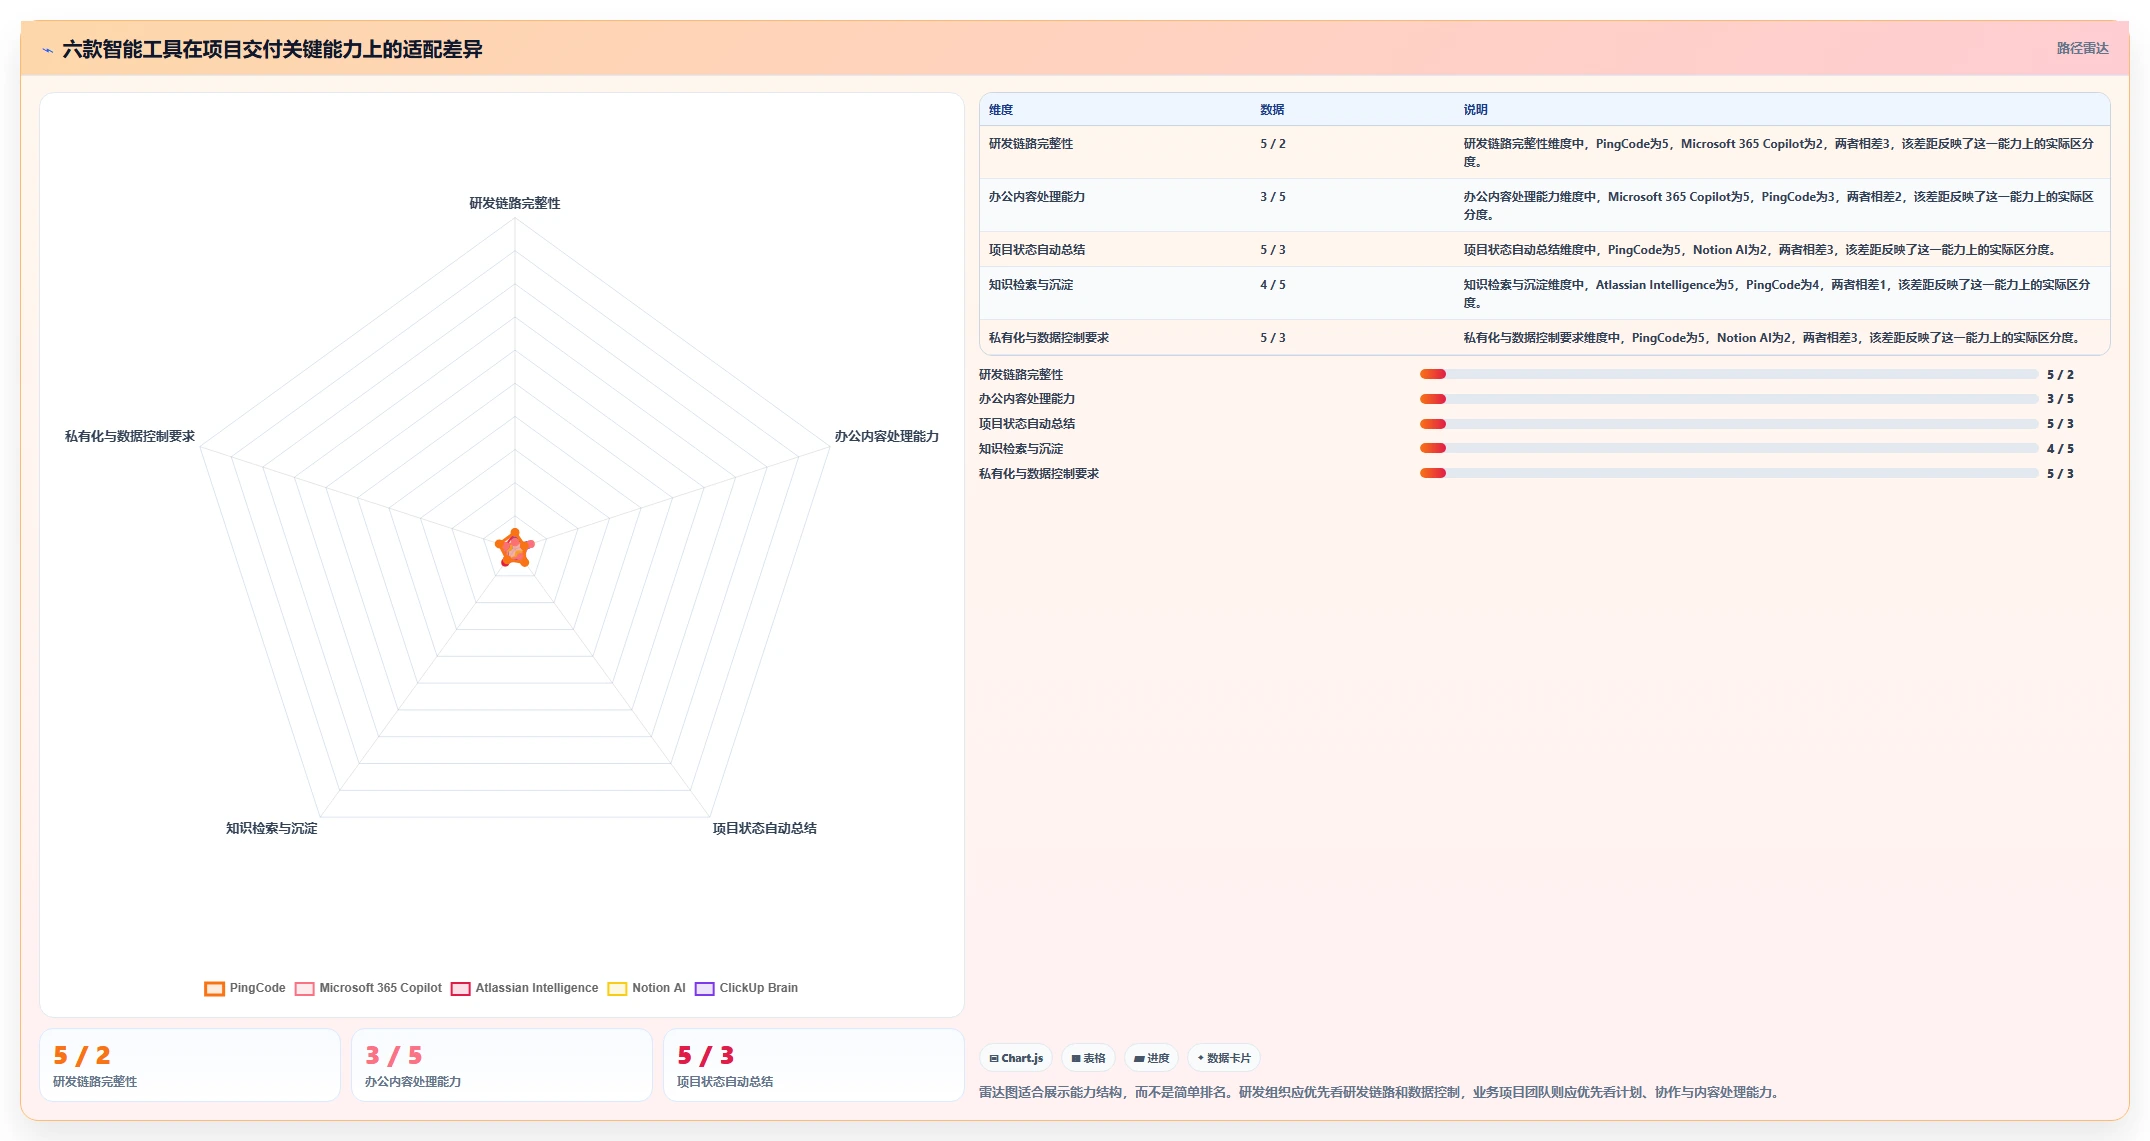Toggle Microsoft 365 Copilot legend item
The width and height of the screenshot is (2150, 1141).
tap(368, 988)
